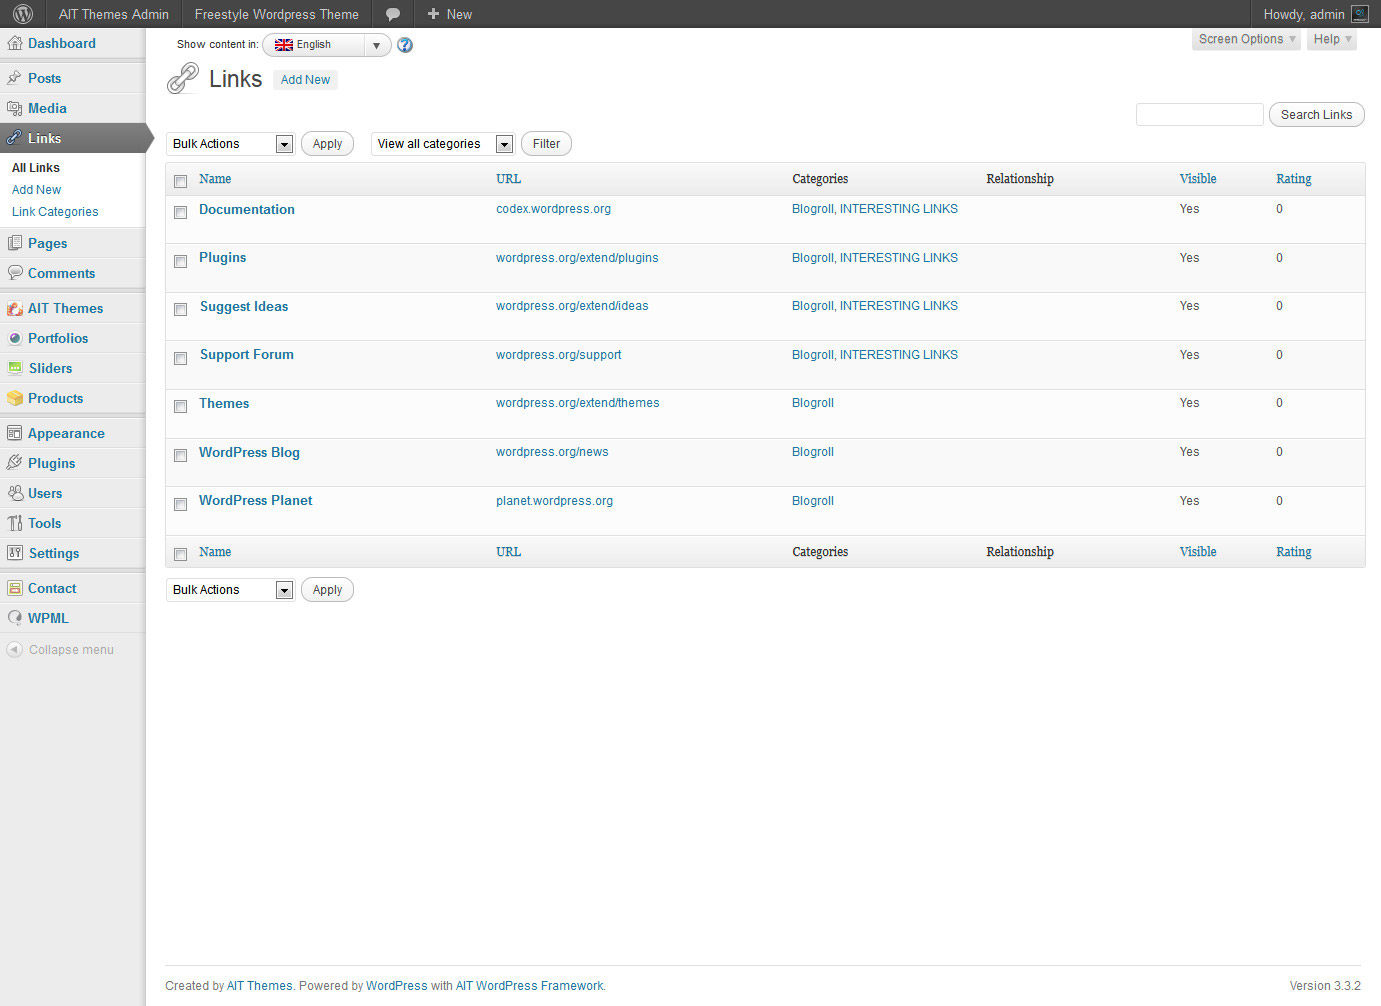Check the Suggest Ideas row checkbox
The image size is (1381, 1006).
point(181,309)
